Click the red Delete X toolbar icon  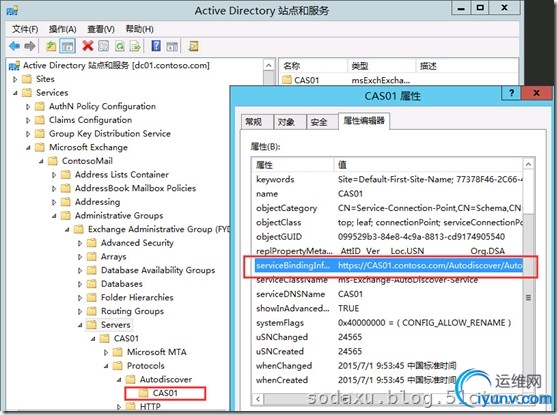[88, 46]
